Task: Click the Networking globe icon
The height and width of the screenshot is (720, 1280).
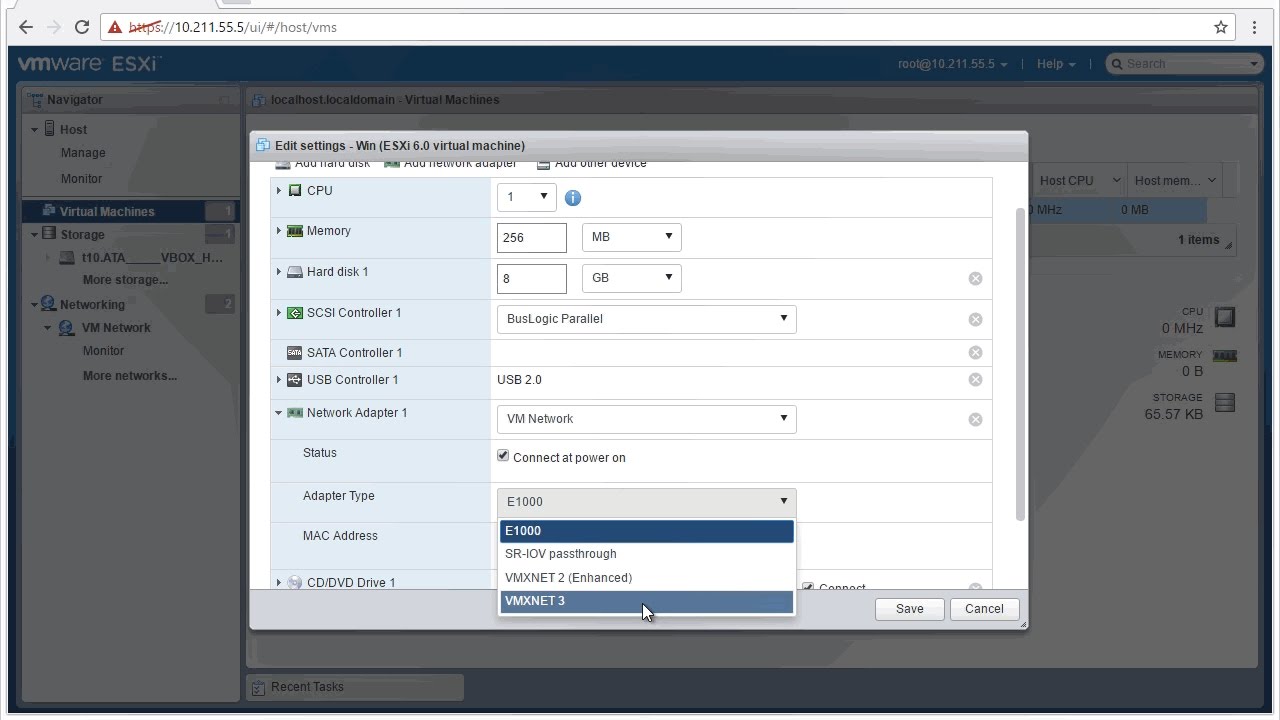Action: click(x=48, y=304)
